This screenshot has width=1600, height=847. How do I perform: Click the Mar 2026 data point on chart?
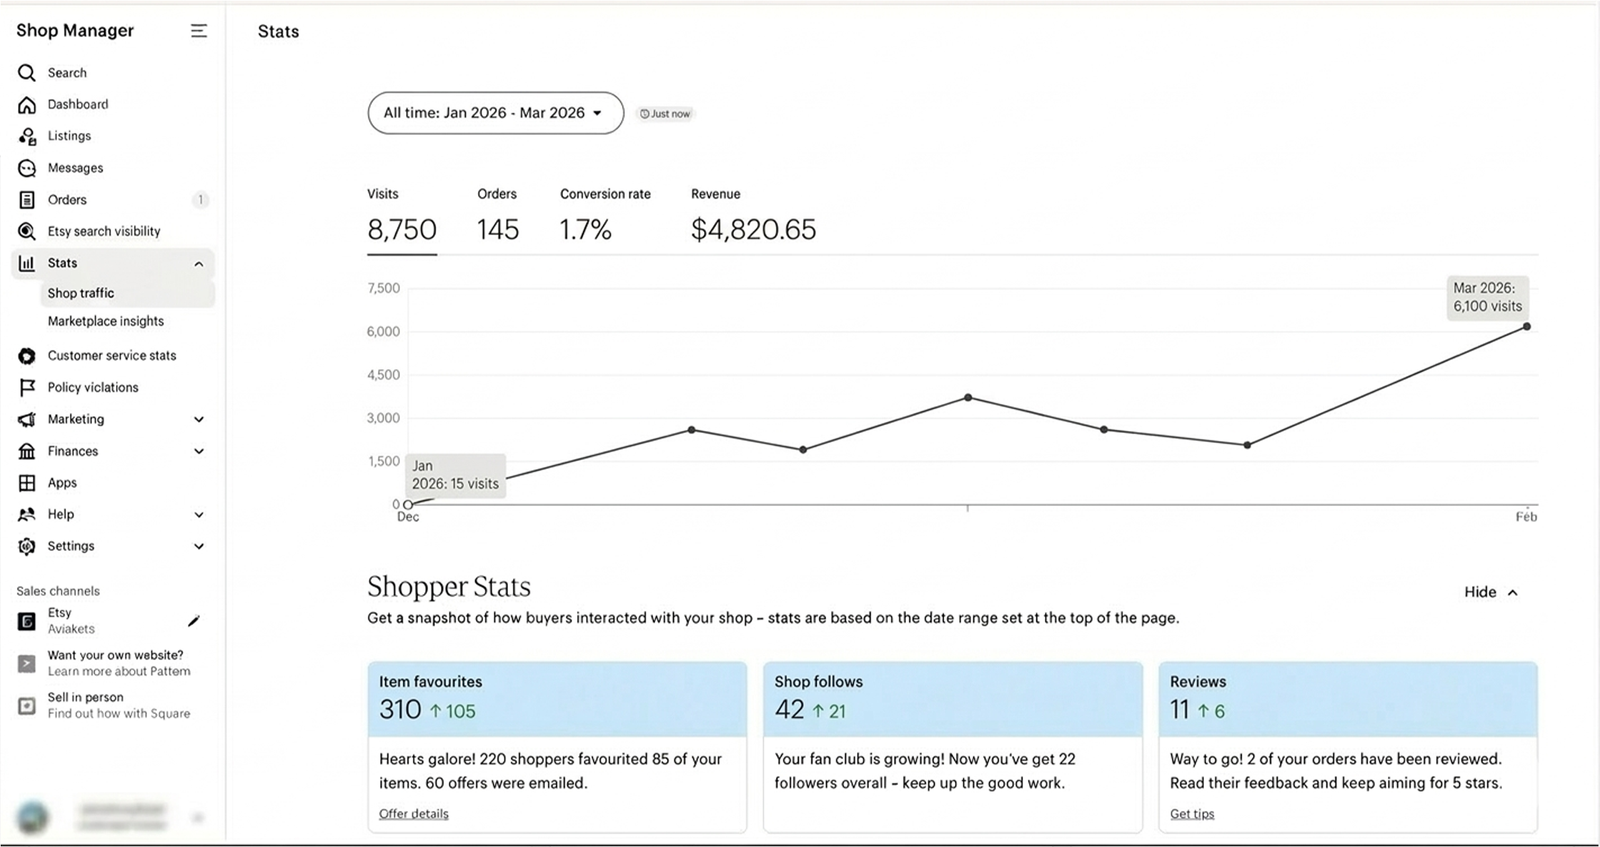(x=1526, y=327)
